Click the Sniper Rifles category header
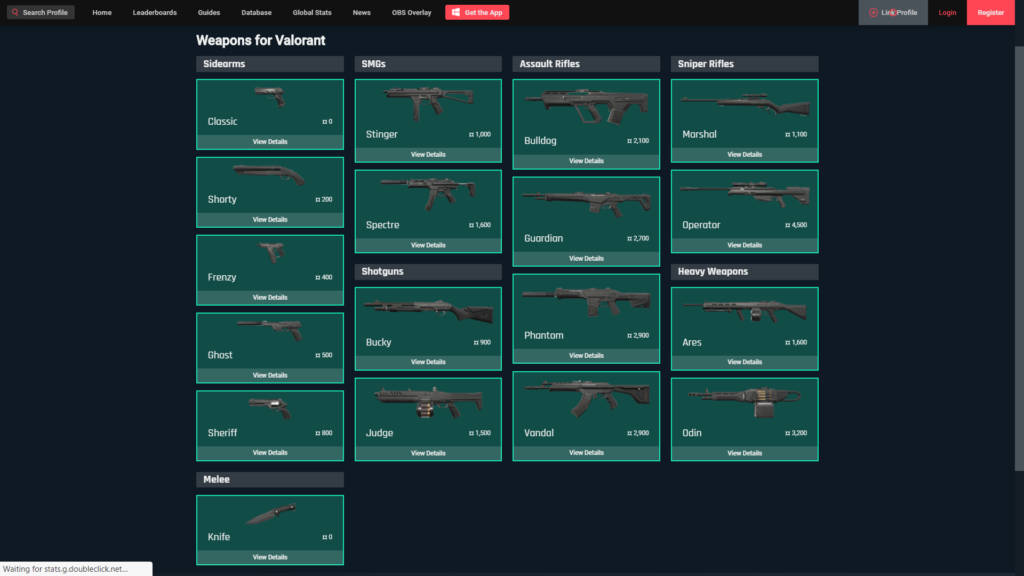Screen dimensions: 1024x576 pos(744,64)
